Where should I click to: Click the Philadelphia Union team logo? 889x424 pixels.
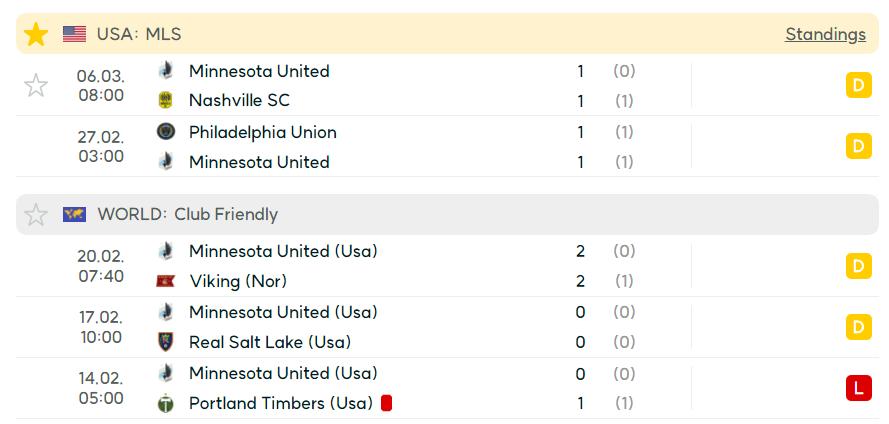pos(166,132)
